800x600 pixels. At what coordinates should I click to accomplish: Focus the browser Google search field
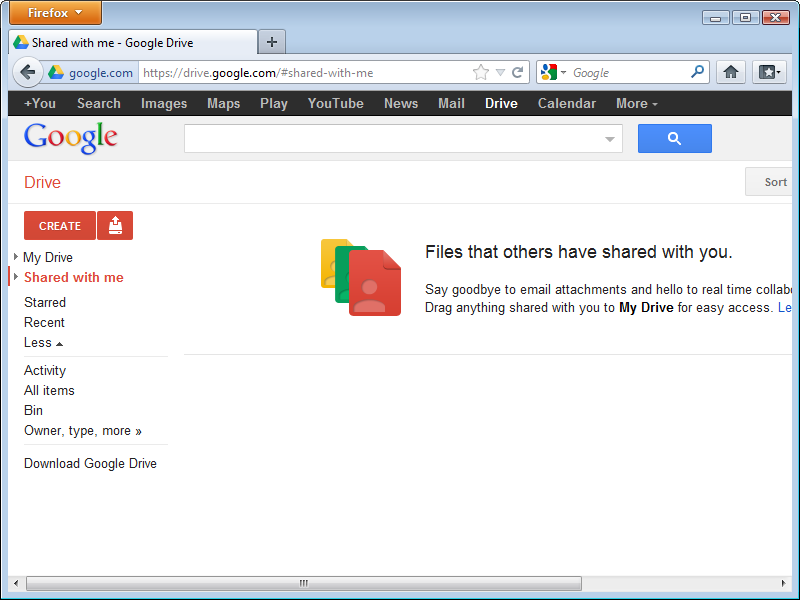[x=630, y=72]
